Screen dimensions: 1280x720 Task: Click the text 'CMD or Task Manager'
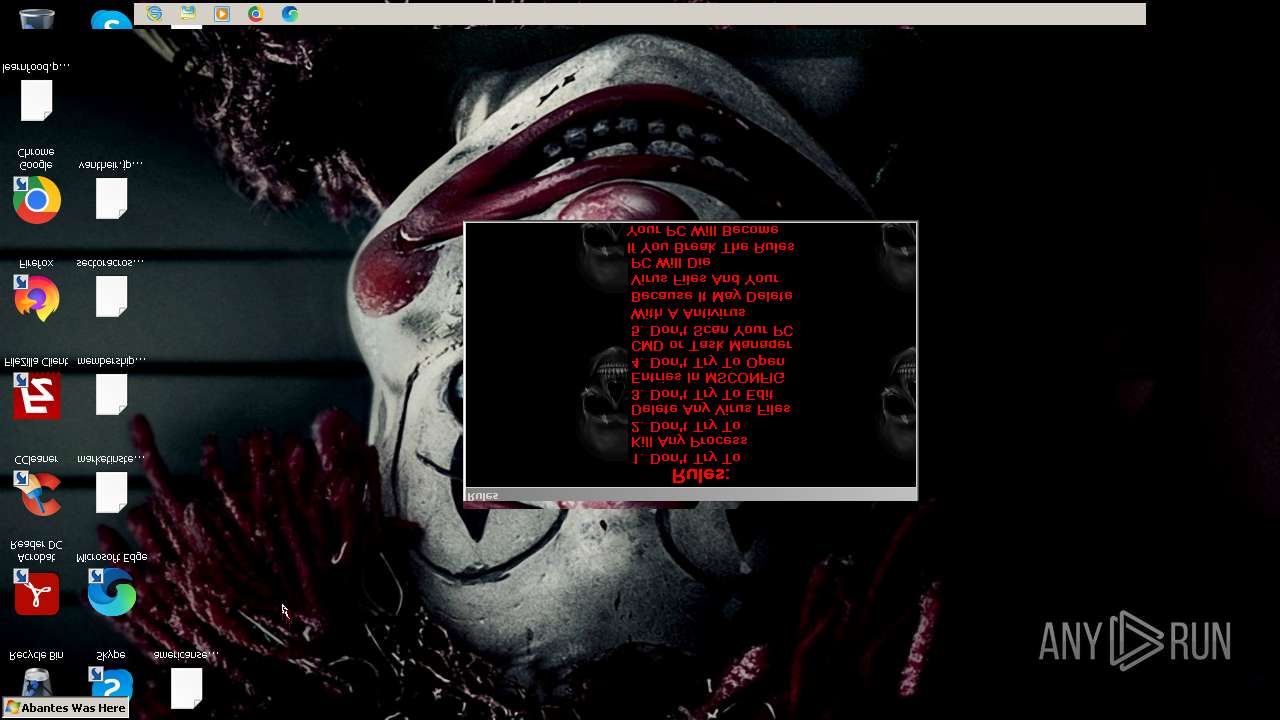(x=711, y=345)
